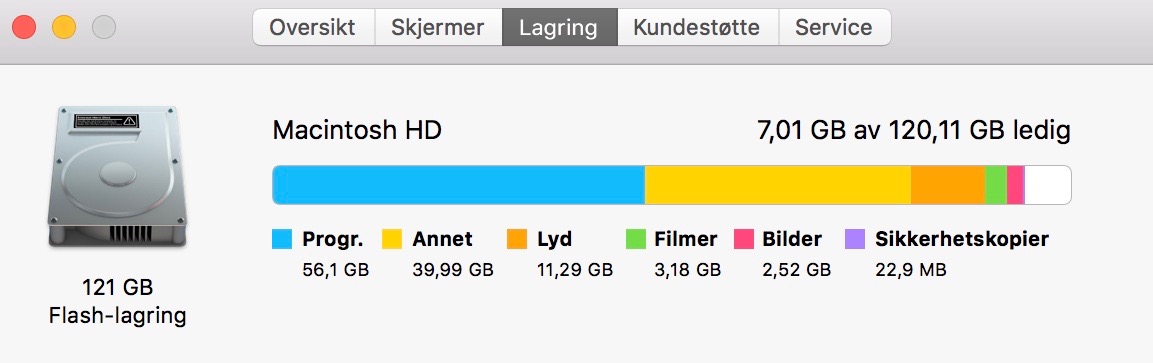Viewport: 1153px width, 363px height.
Task: Click the blue Progr. legend swatch
Action: pos(282,239)
